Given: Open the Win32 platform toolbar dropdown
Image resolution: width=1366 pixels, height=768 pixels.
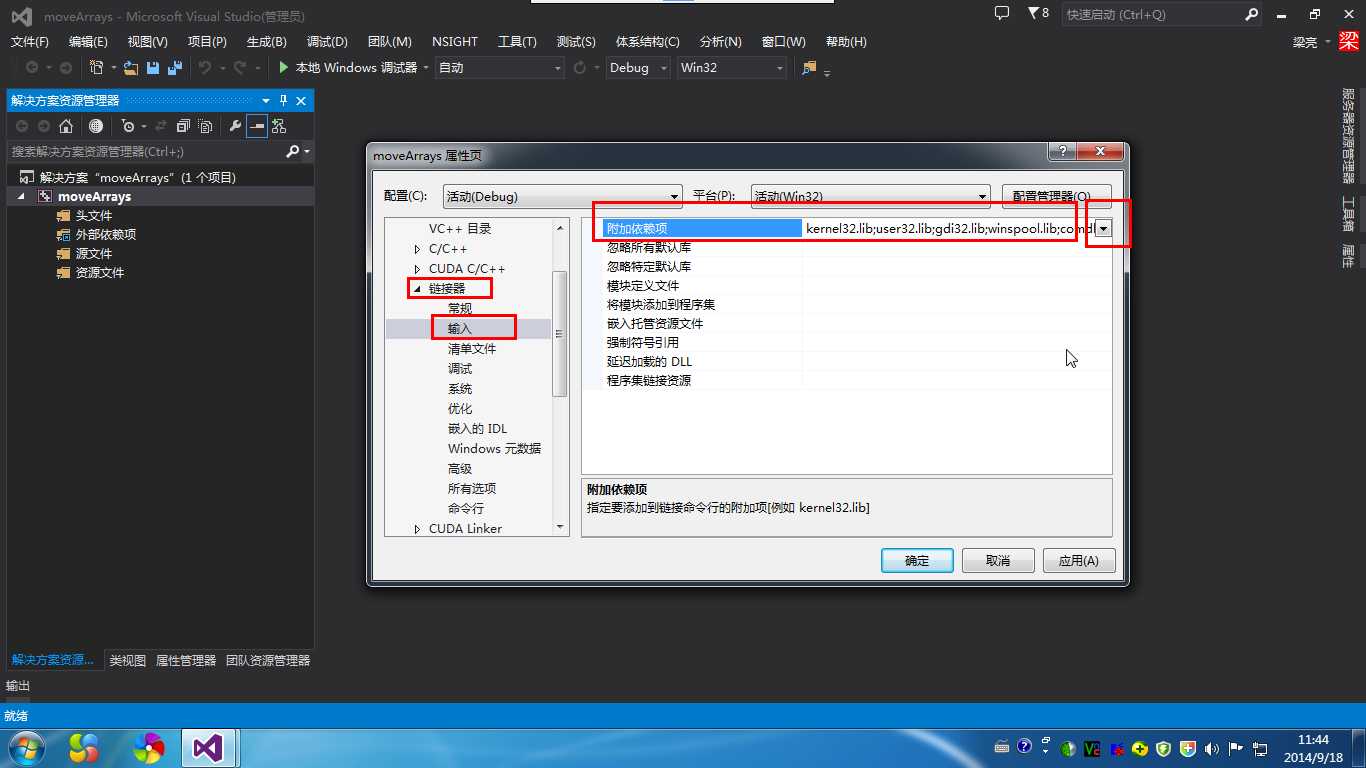Looking at the screenshot, I should coord(731,68).
